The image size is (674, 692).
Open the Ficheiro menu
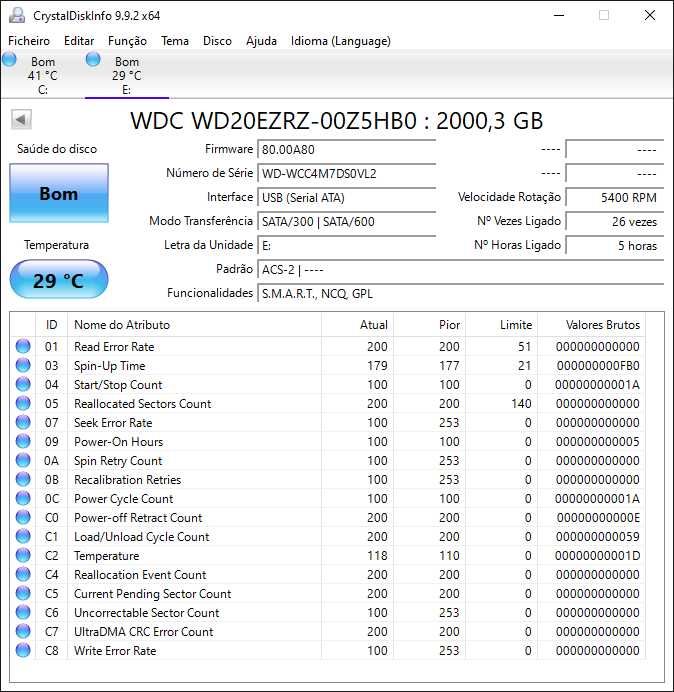coord(29,41)
